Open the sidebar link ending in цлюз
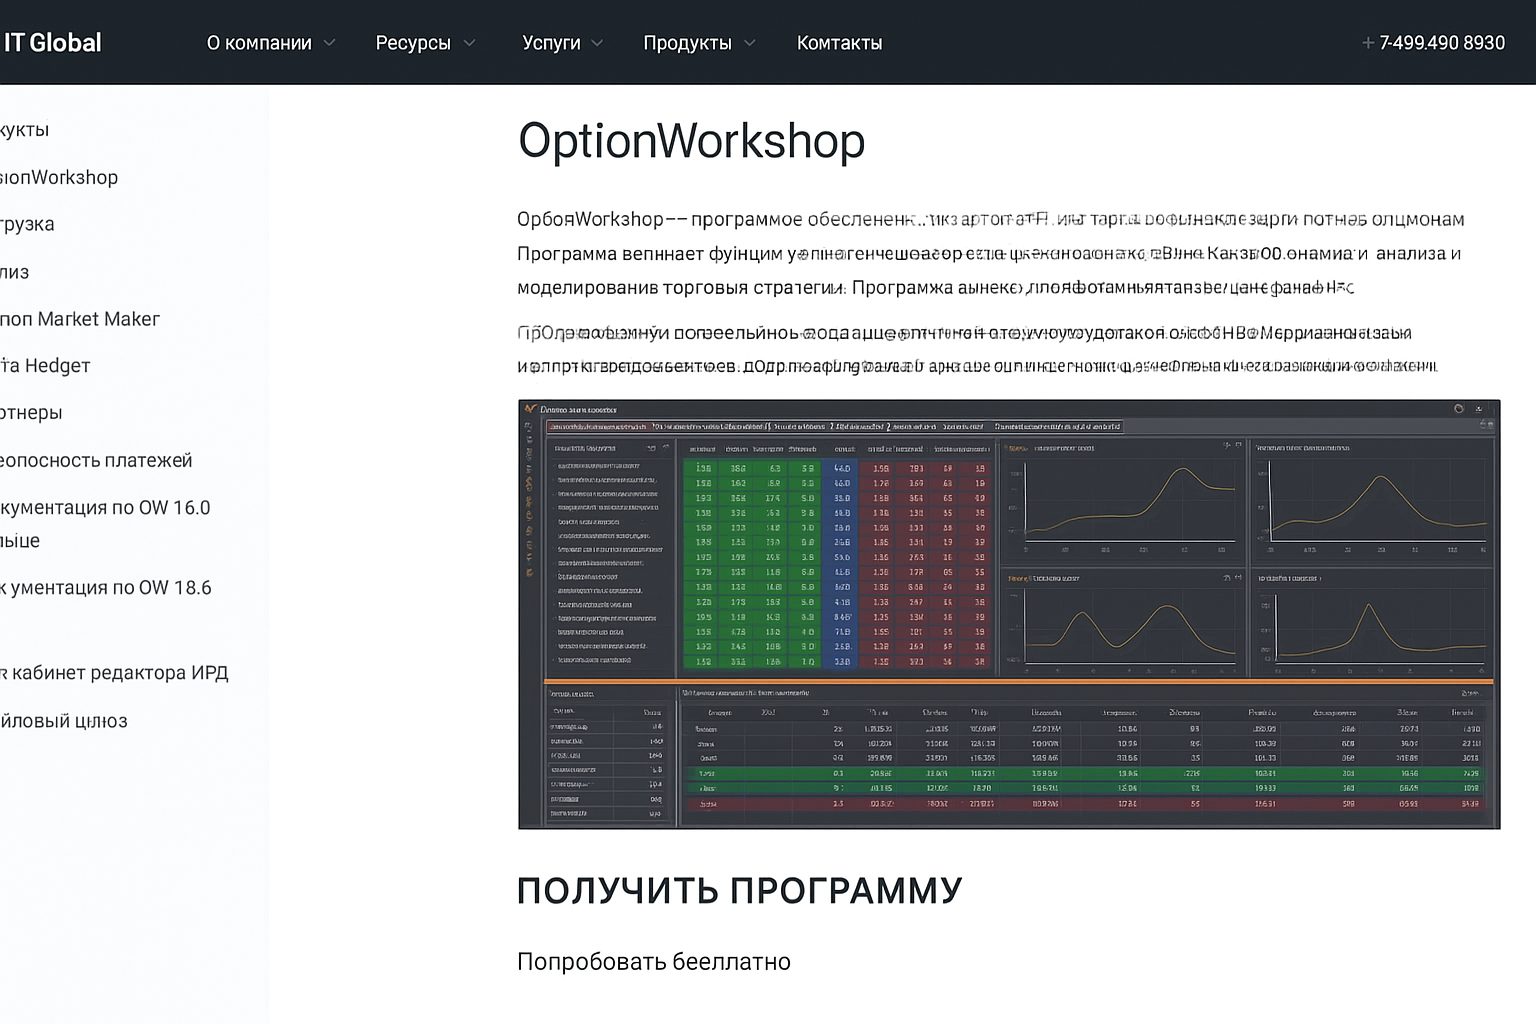Viewport: 1536px width, 1024px height. (64, 721)
